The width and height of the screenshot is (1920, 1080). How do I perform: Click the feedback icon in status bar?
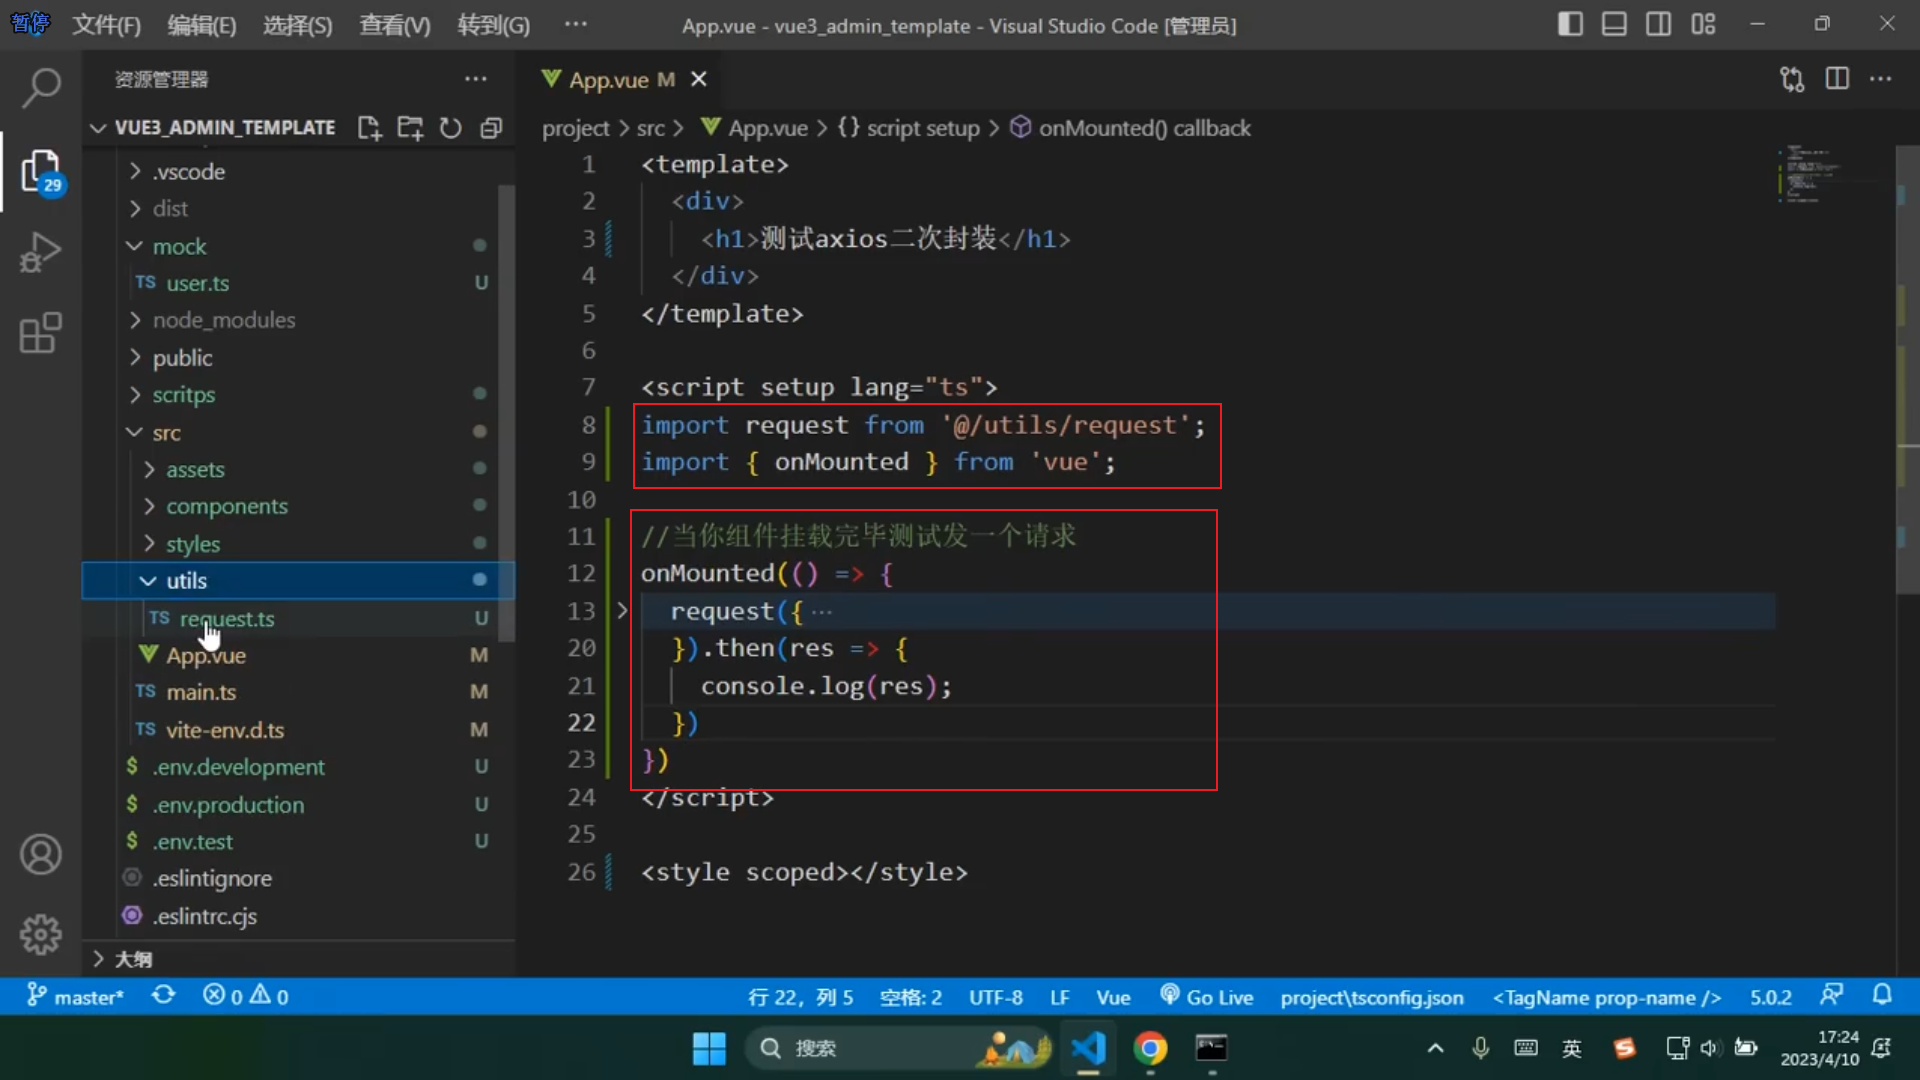pos(1832,996)
